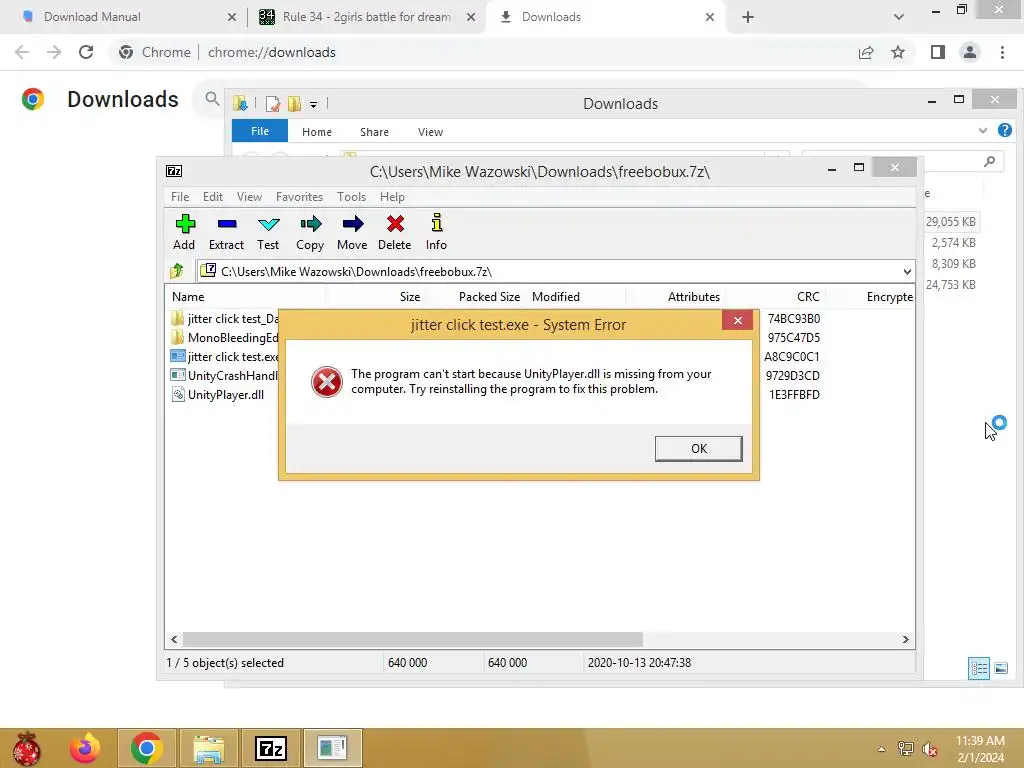Open the Explorer Home ribbon tab
This screenshot has width=1024, height=768.
tap(317, 132)
